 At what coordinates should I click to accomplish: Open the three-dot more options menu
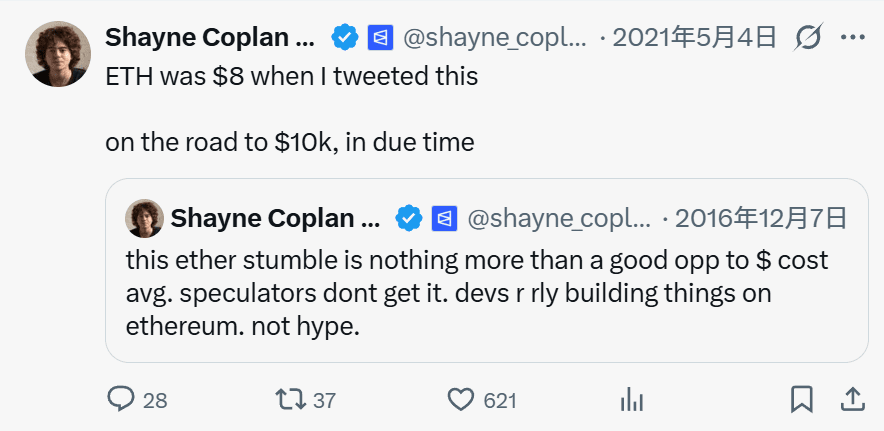point(852,39)
